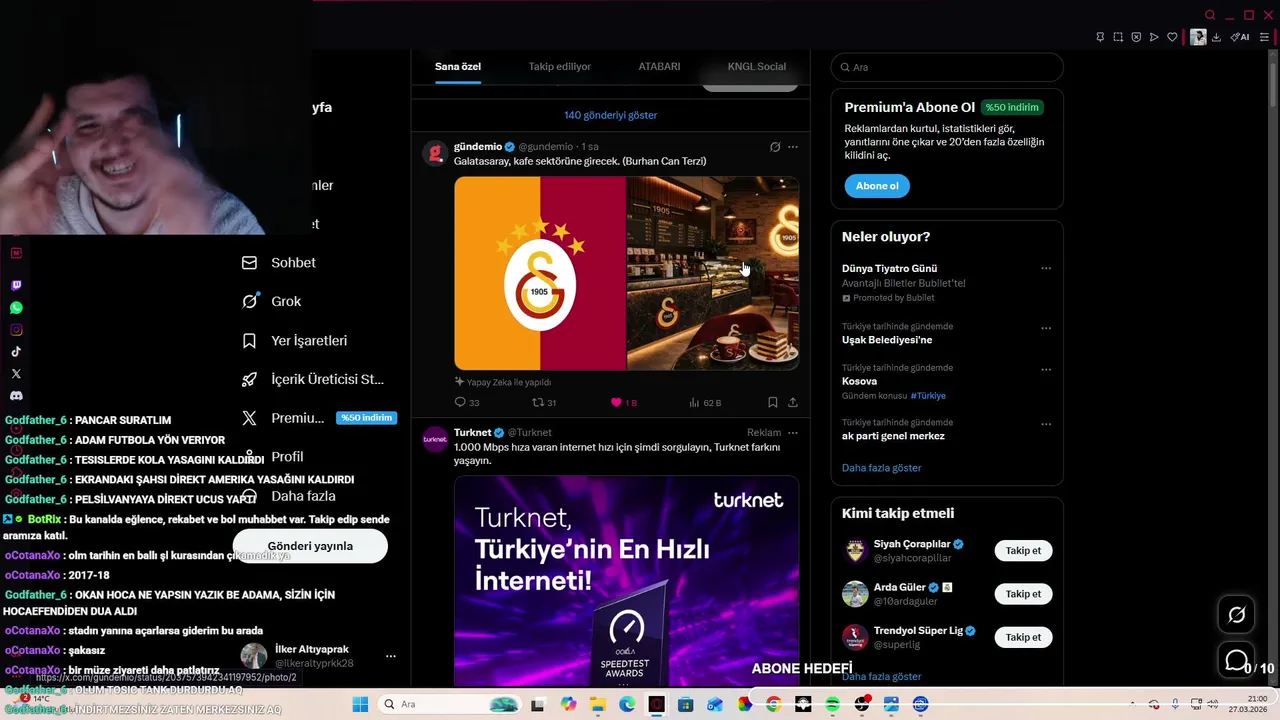Image resolution: width=1280 pixels, height=720 pixels.
Task: Open TikTok from the Opera sidebar
Action: point(16,352)
